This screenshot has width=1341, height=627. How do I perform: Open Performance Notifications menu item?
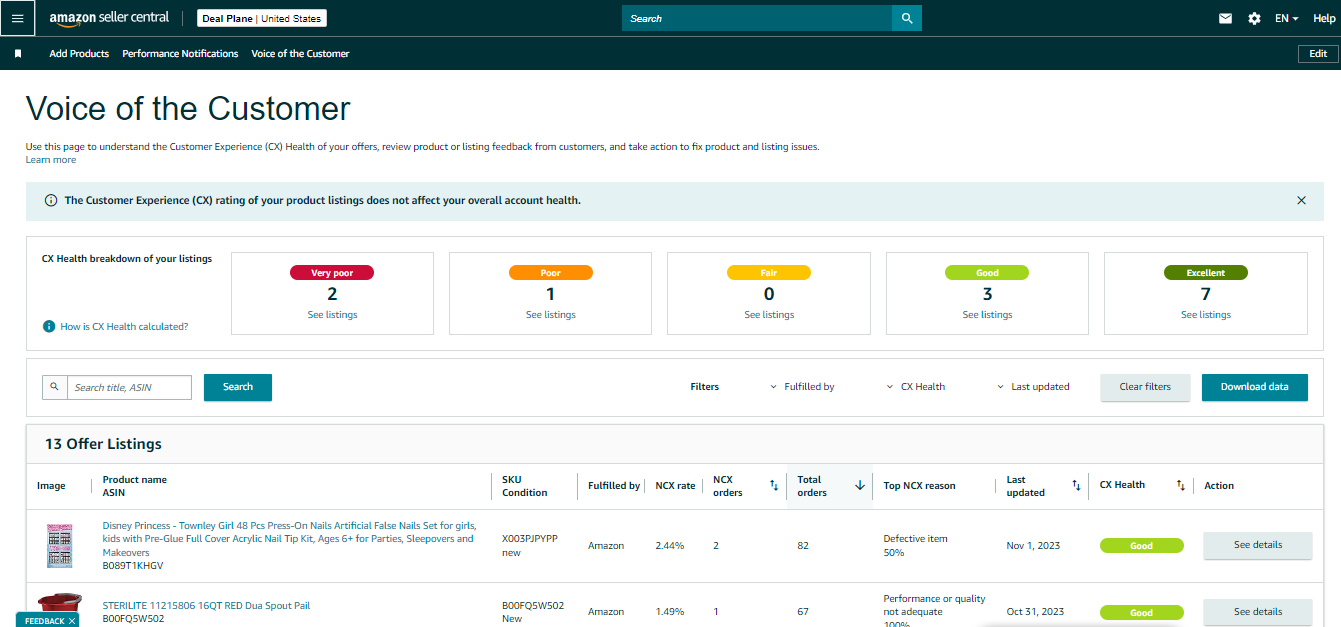click(x=180, y=54)
